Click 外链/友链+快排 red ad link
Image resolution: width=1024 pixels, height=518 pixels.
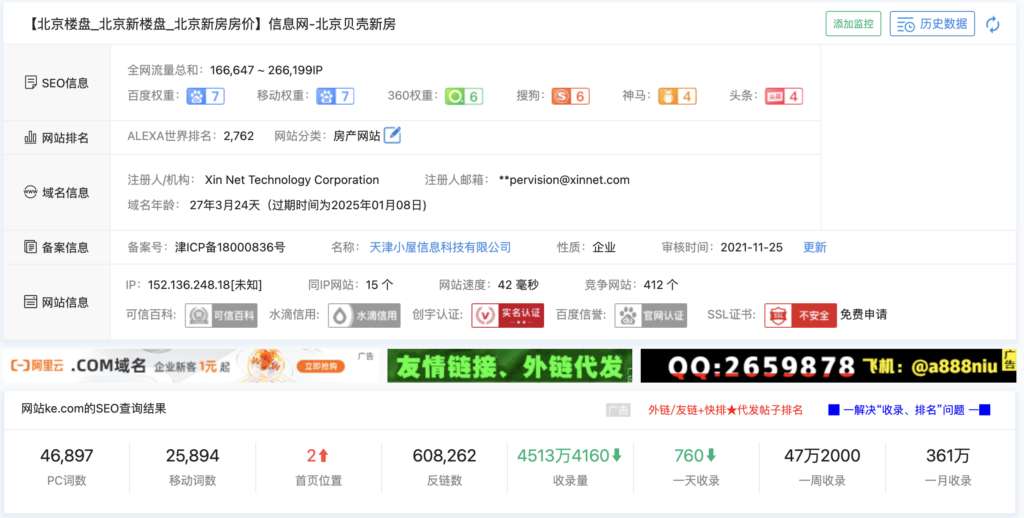pos(725,410)
